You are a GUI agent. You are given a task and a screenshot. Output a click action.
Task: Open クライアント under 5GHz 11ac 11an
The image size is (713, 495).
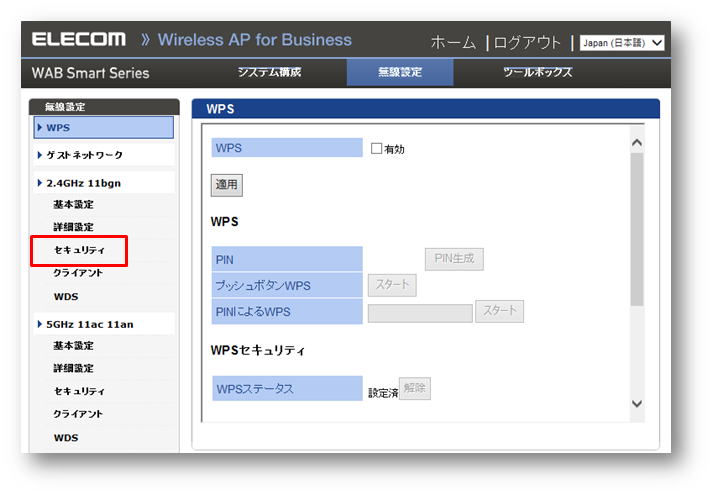(x=78, y=414)
